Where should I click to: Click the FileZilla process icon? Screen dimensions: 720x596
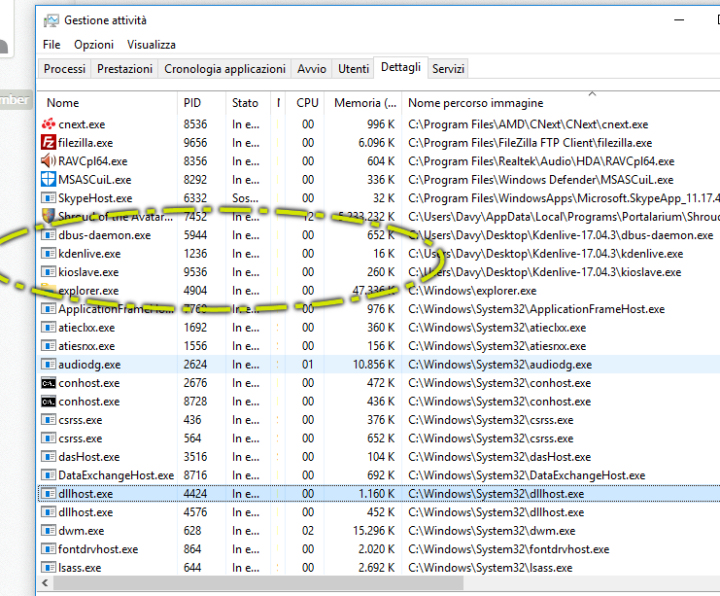pos(48,143)
